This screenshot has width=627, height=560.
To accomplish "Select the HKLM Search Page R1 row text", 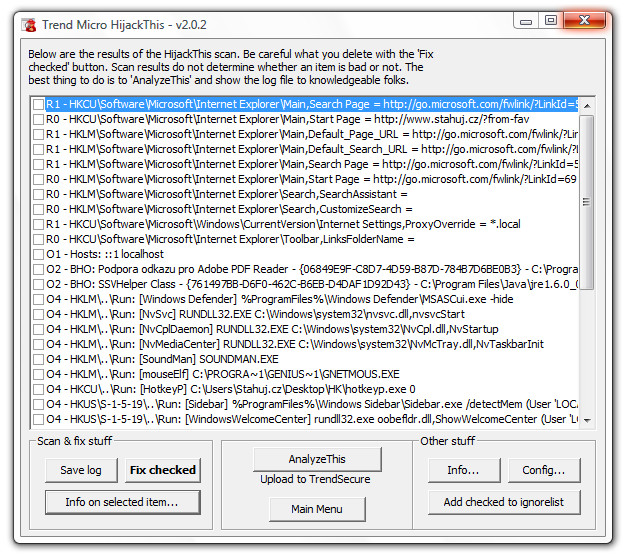I will tap(312, 164).
